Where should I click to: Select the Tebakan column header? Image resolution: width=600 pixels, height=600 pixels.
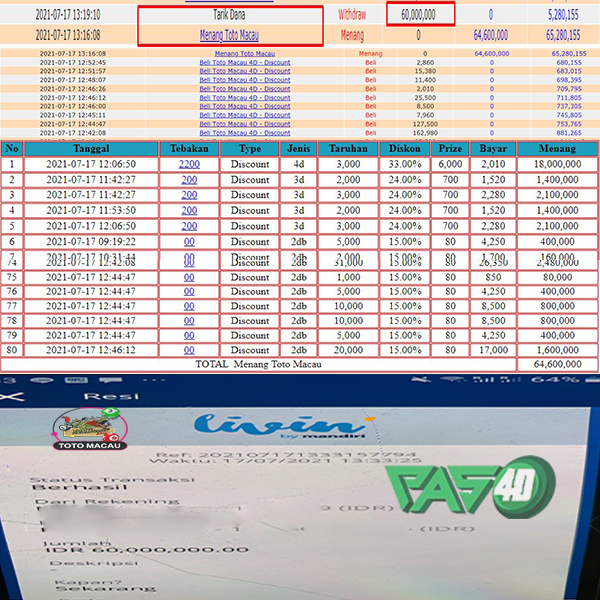point(189,148)
